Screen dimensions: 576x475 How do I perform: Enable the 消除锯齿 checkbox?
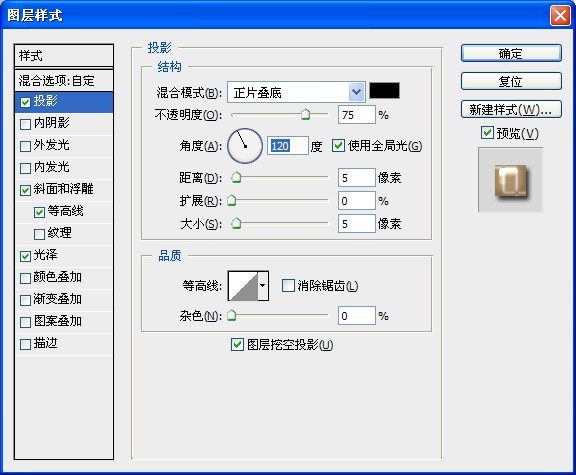coord(288,285)
